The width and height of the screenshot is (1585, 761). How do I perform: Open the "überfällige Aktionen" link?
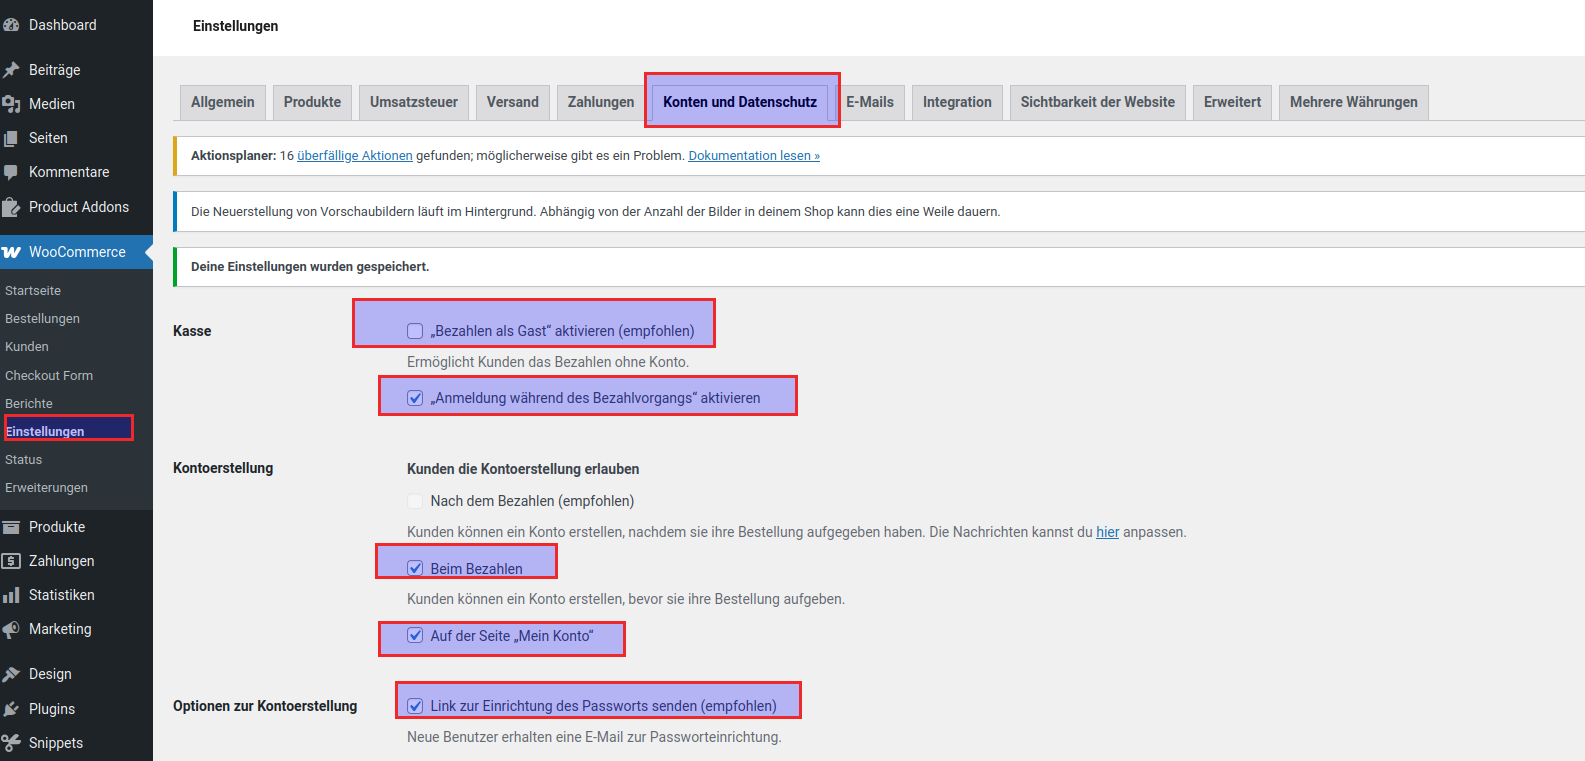(354, 156)
